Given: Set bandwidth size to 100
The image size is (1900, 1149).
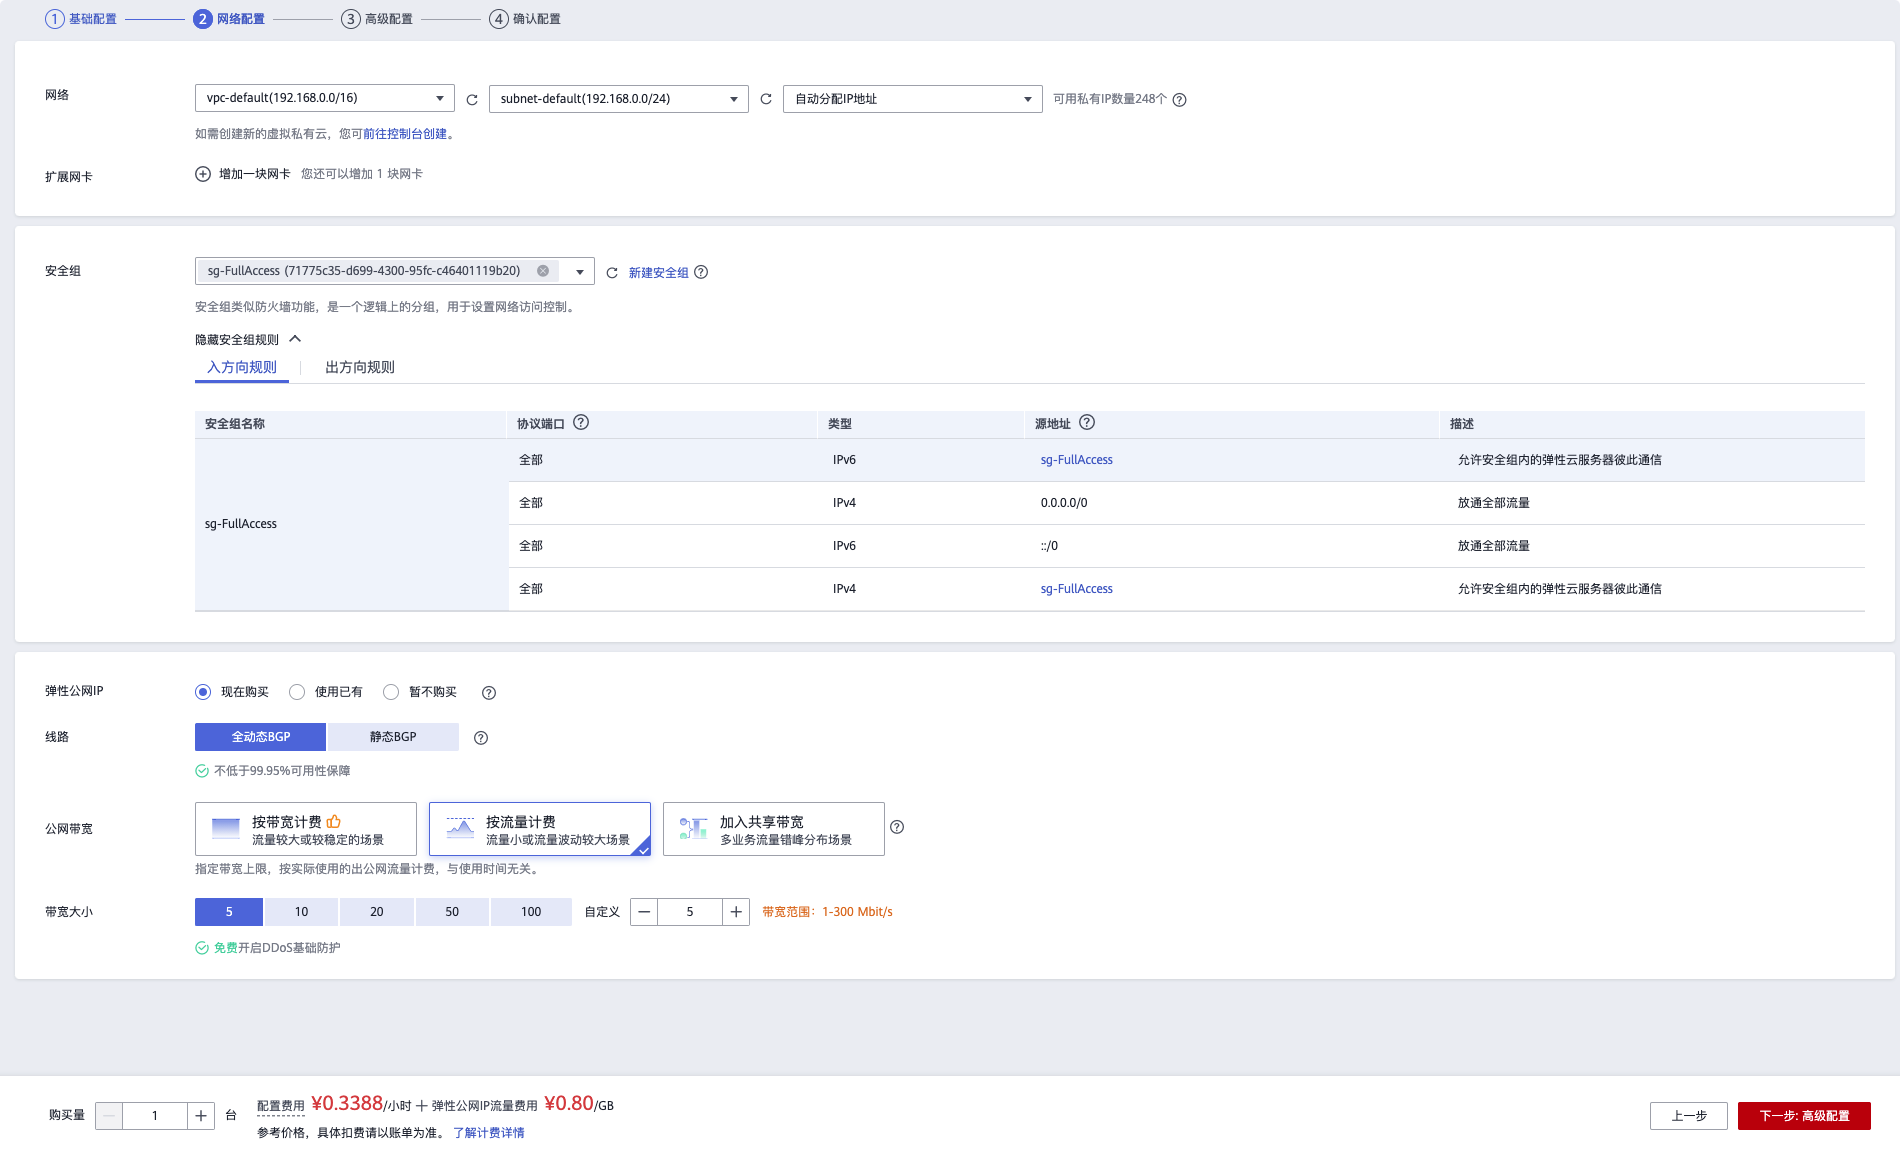Looking at the screenshot, I should (x=531, y=912).
